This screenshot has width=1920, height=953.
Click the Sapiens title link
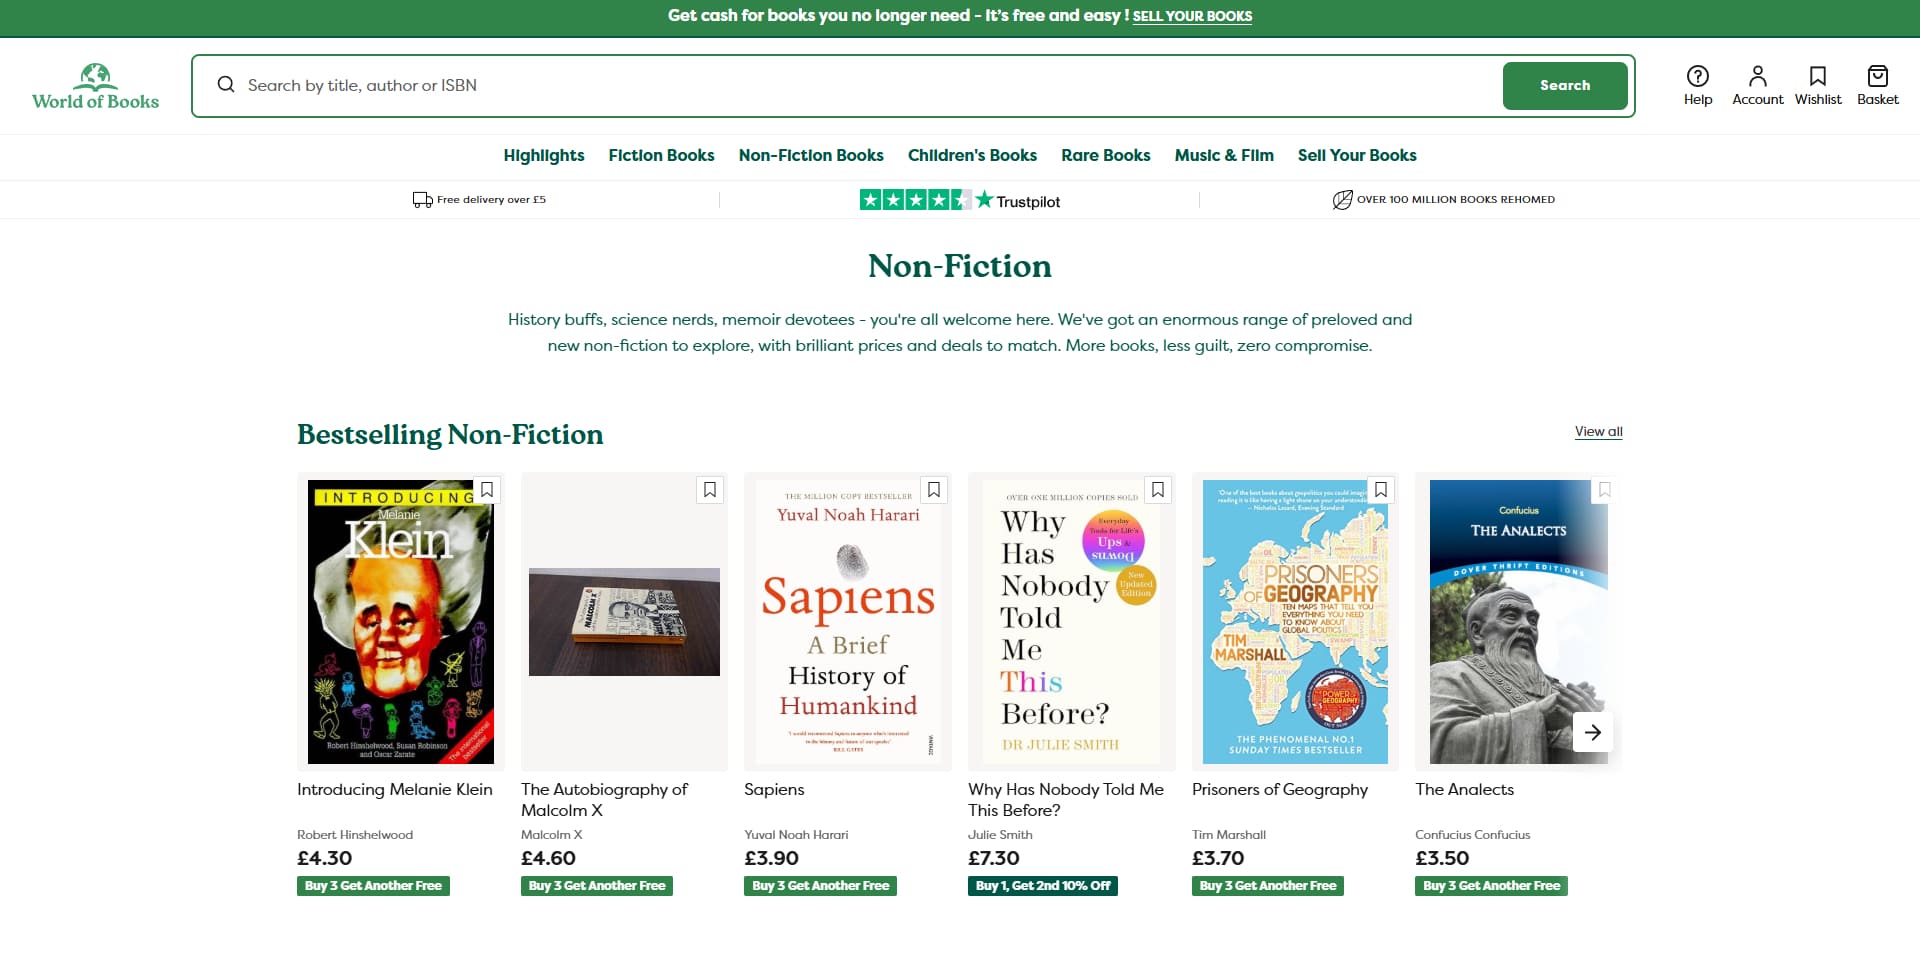click(x=774, y=790)
